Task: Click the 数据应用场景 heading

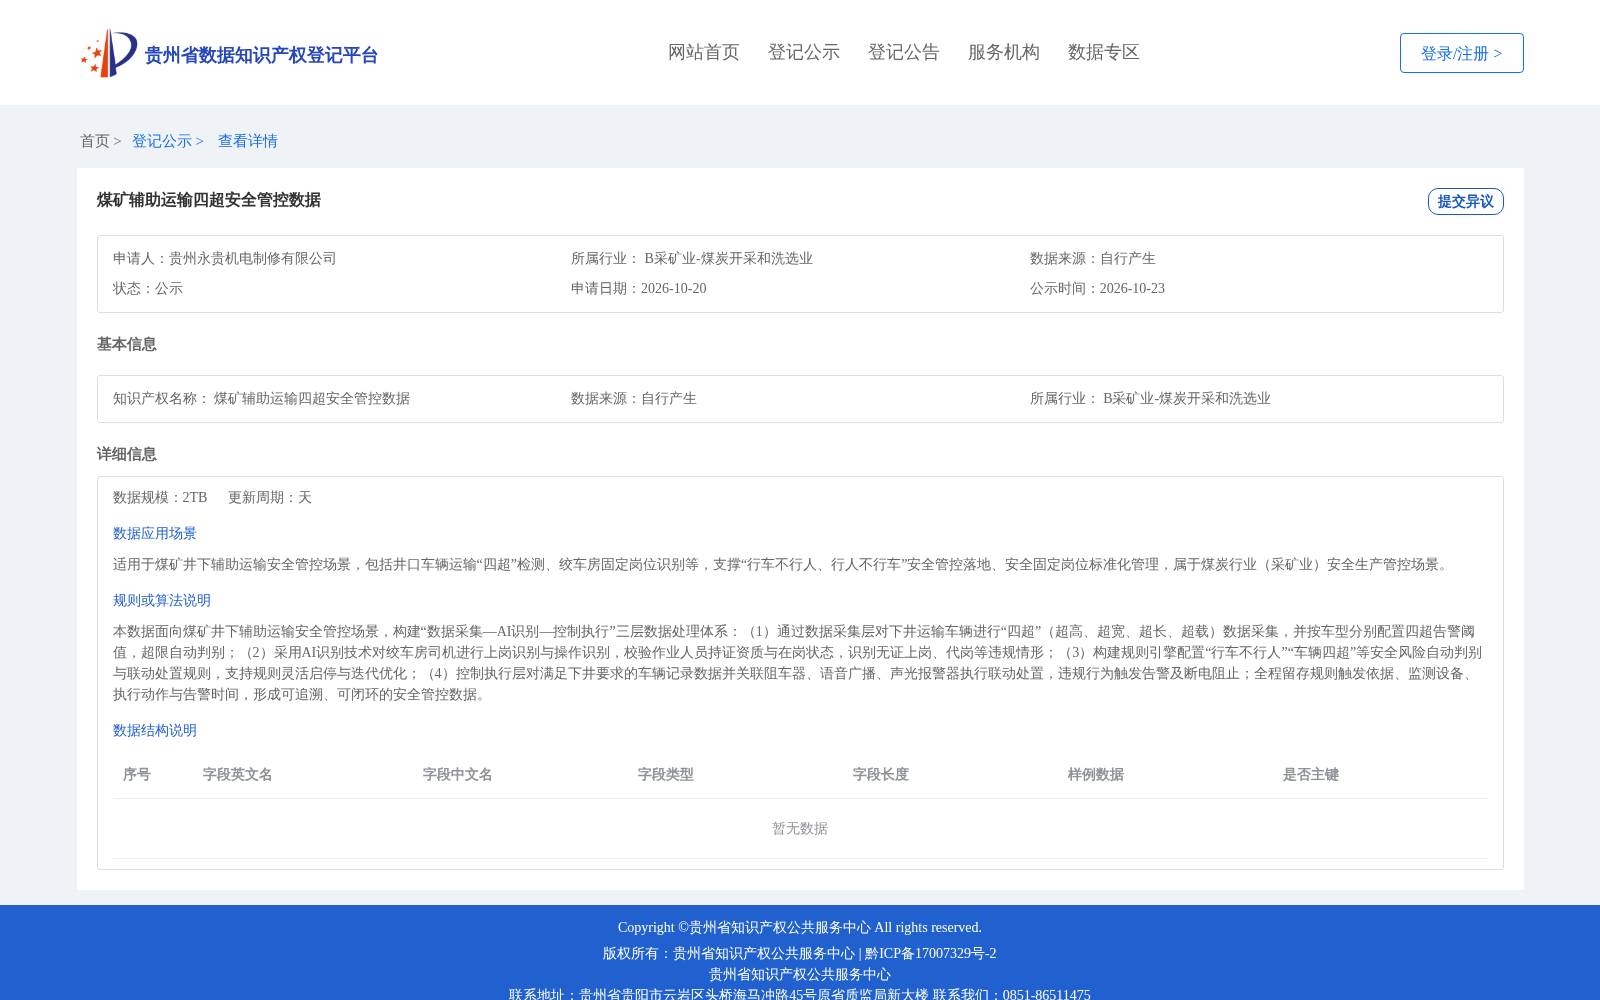Action: [x=155, y=534]
